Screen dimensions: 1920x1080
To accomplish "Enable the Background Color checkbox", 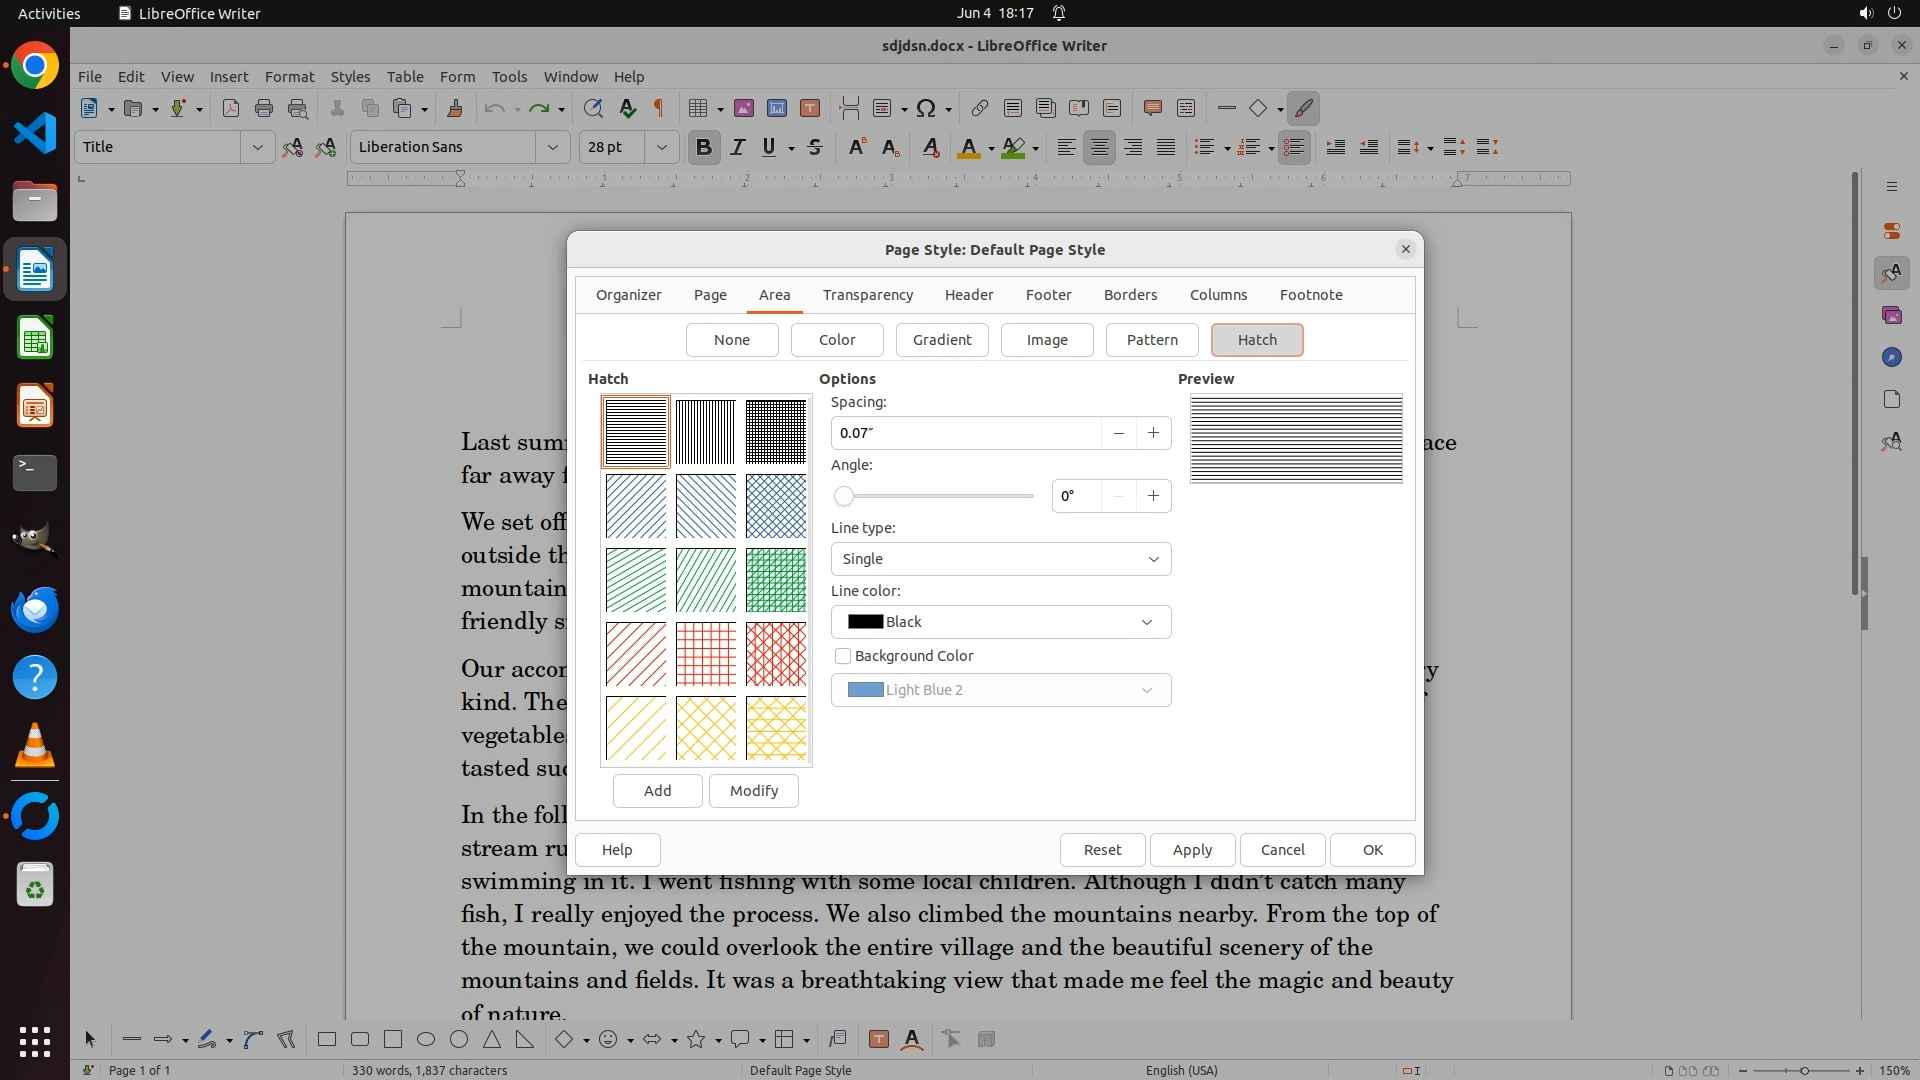I will coord(843,656).
